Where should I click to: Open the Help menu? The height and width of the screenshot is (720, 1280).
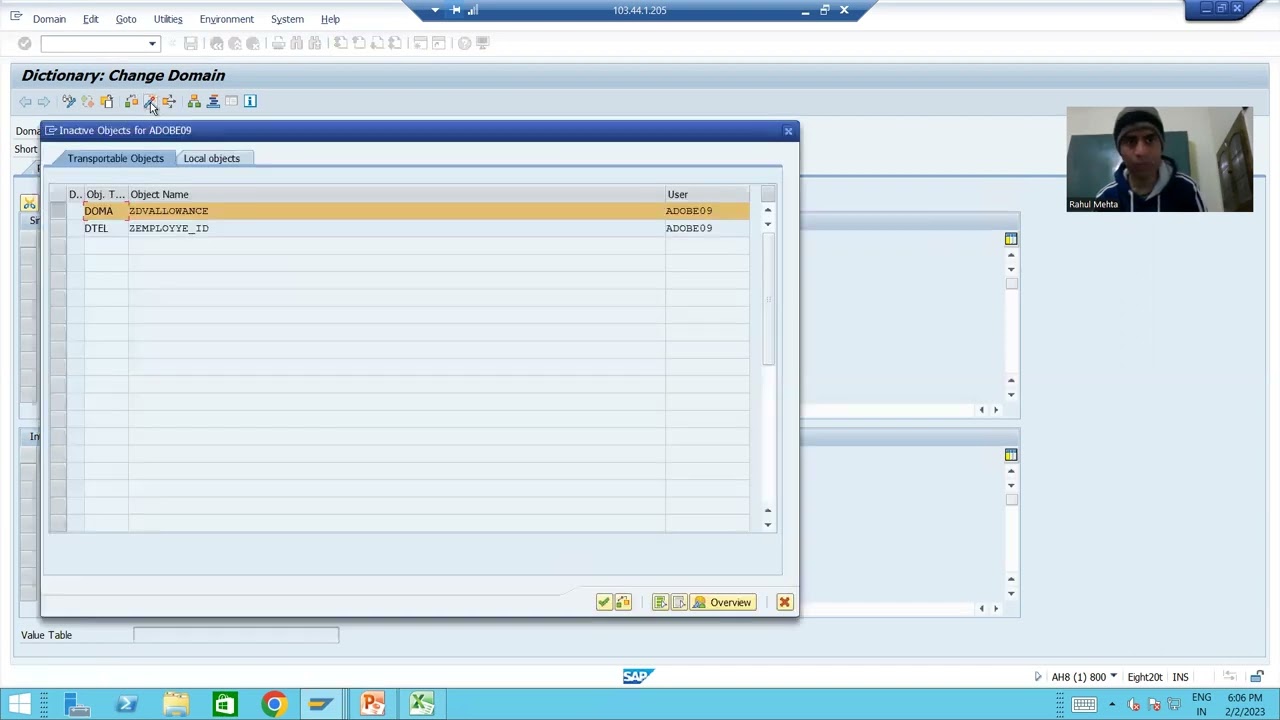pos(330,19)
